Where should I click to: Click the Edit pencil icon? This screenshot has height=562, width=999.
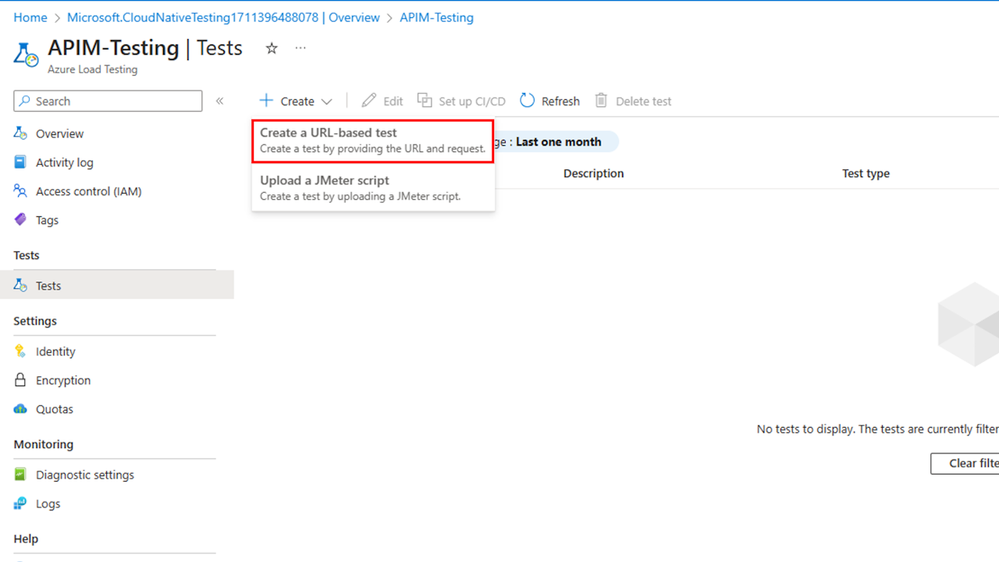(369, 100)
